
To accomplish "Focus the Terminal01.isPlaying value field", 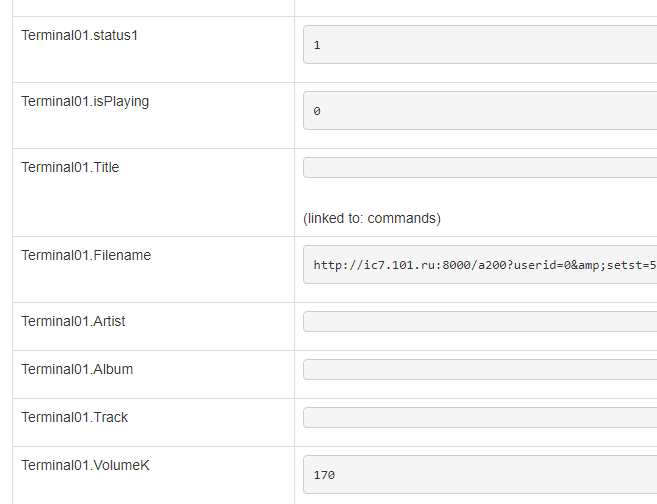I will tap(480, 111).
